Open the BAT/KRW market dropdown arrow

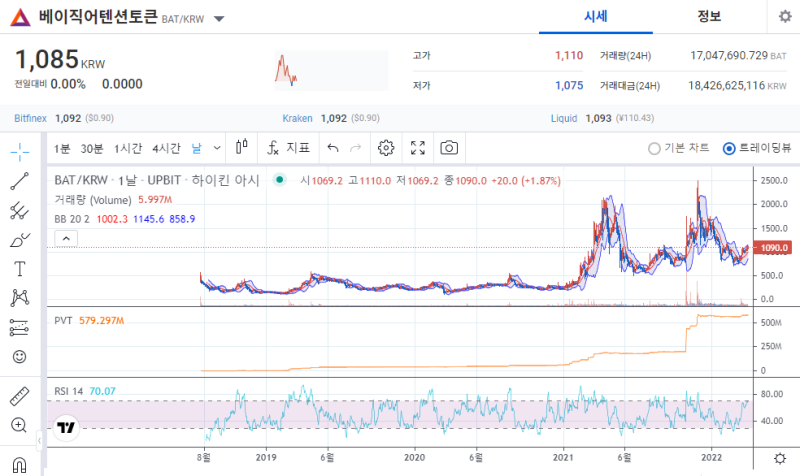[219, 19]
